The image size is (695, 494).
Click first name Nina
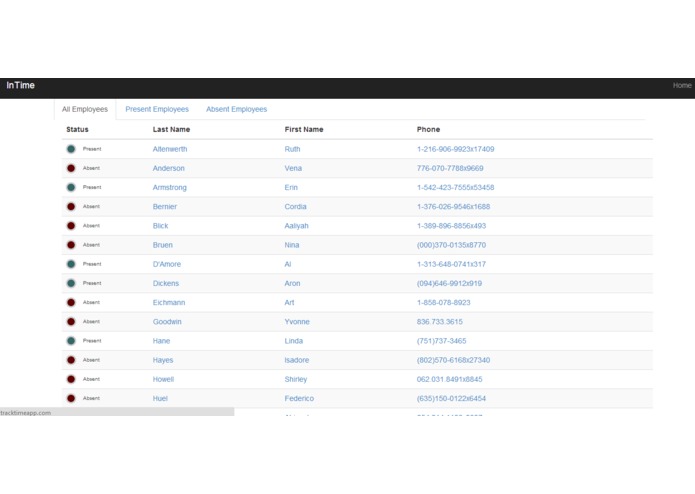pyautogui.click(x=292, y=245)
